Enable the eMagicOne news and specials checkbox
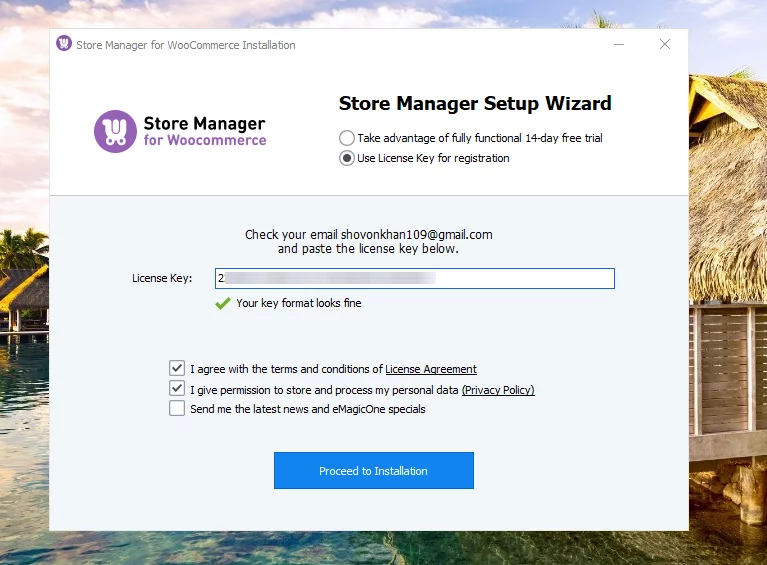The height and width of the screenshot is (565, 767). pos(177,408)
